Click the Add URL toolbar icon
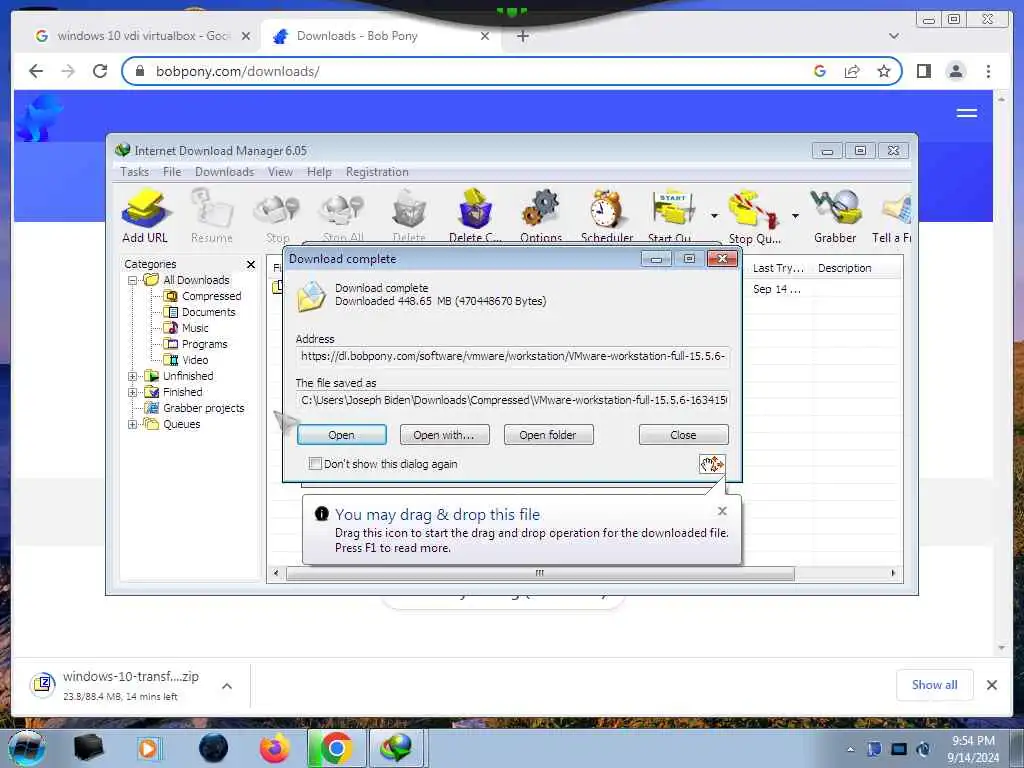1024x768 pixels. (x=145, y=216)
